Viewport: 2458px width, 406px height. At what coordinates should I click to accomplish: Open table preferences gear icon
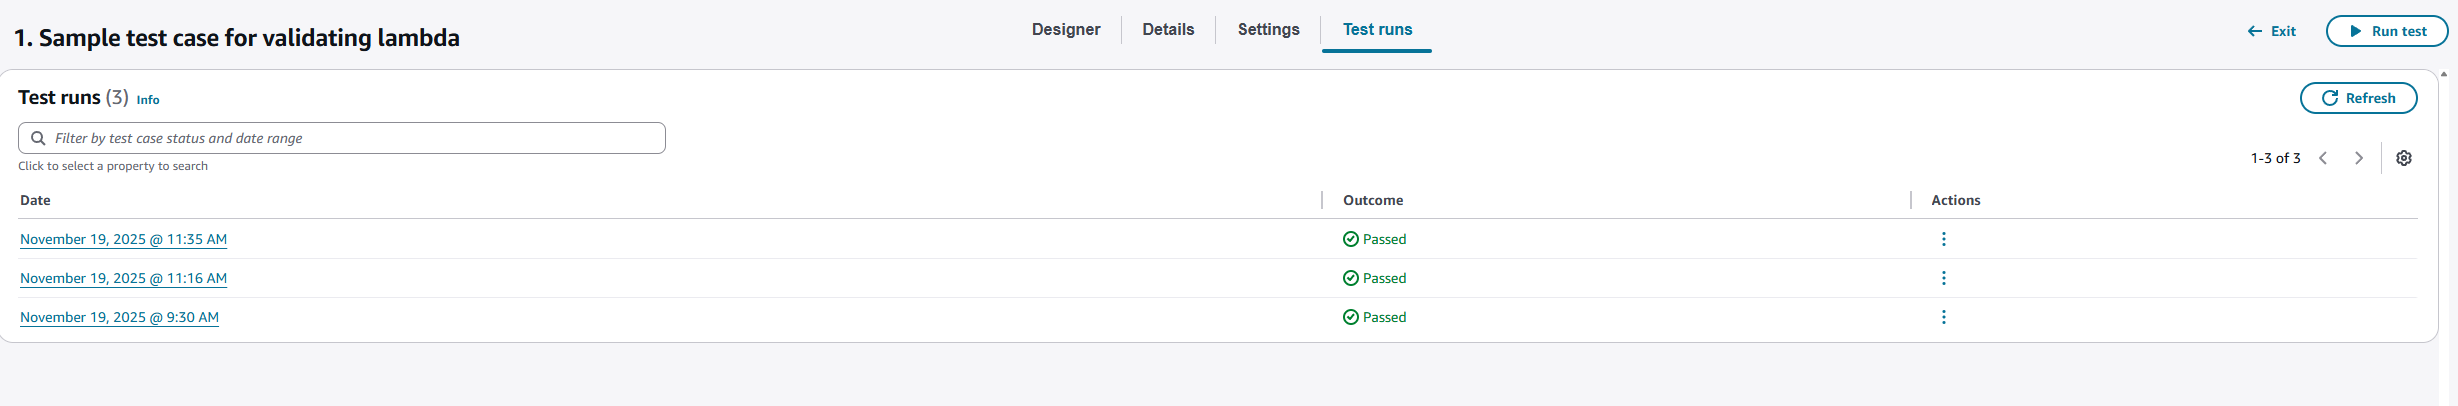(2404, 158)
